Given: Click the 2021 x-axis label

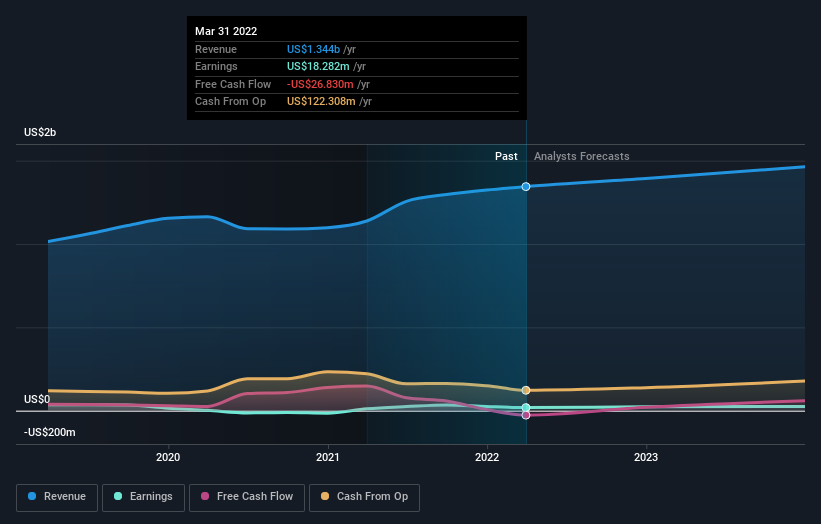Looking at the screenshot, I should [x=328, y=458].
